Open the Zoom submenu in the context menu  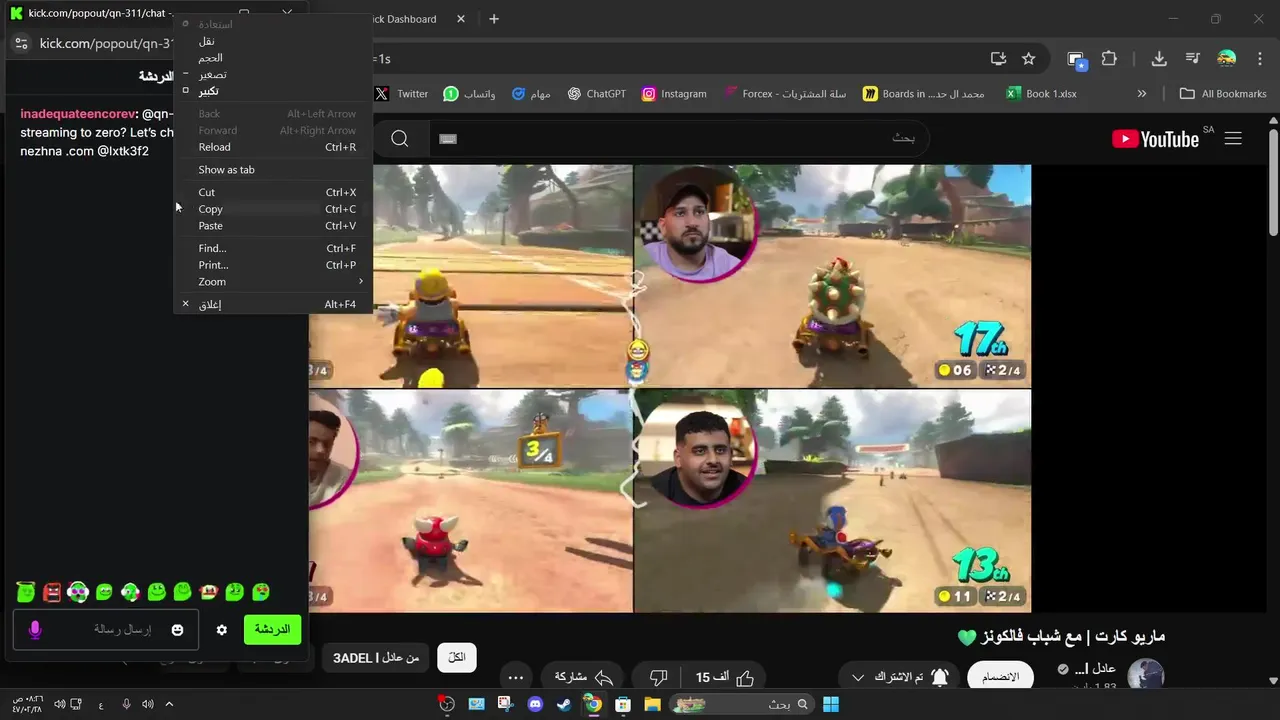(273, 282)
